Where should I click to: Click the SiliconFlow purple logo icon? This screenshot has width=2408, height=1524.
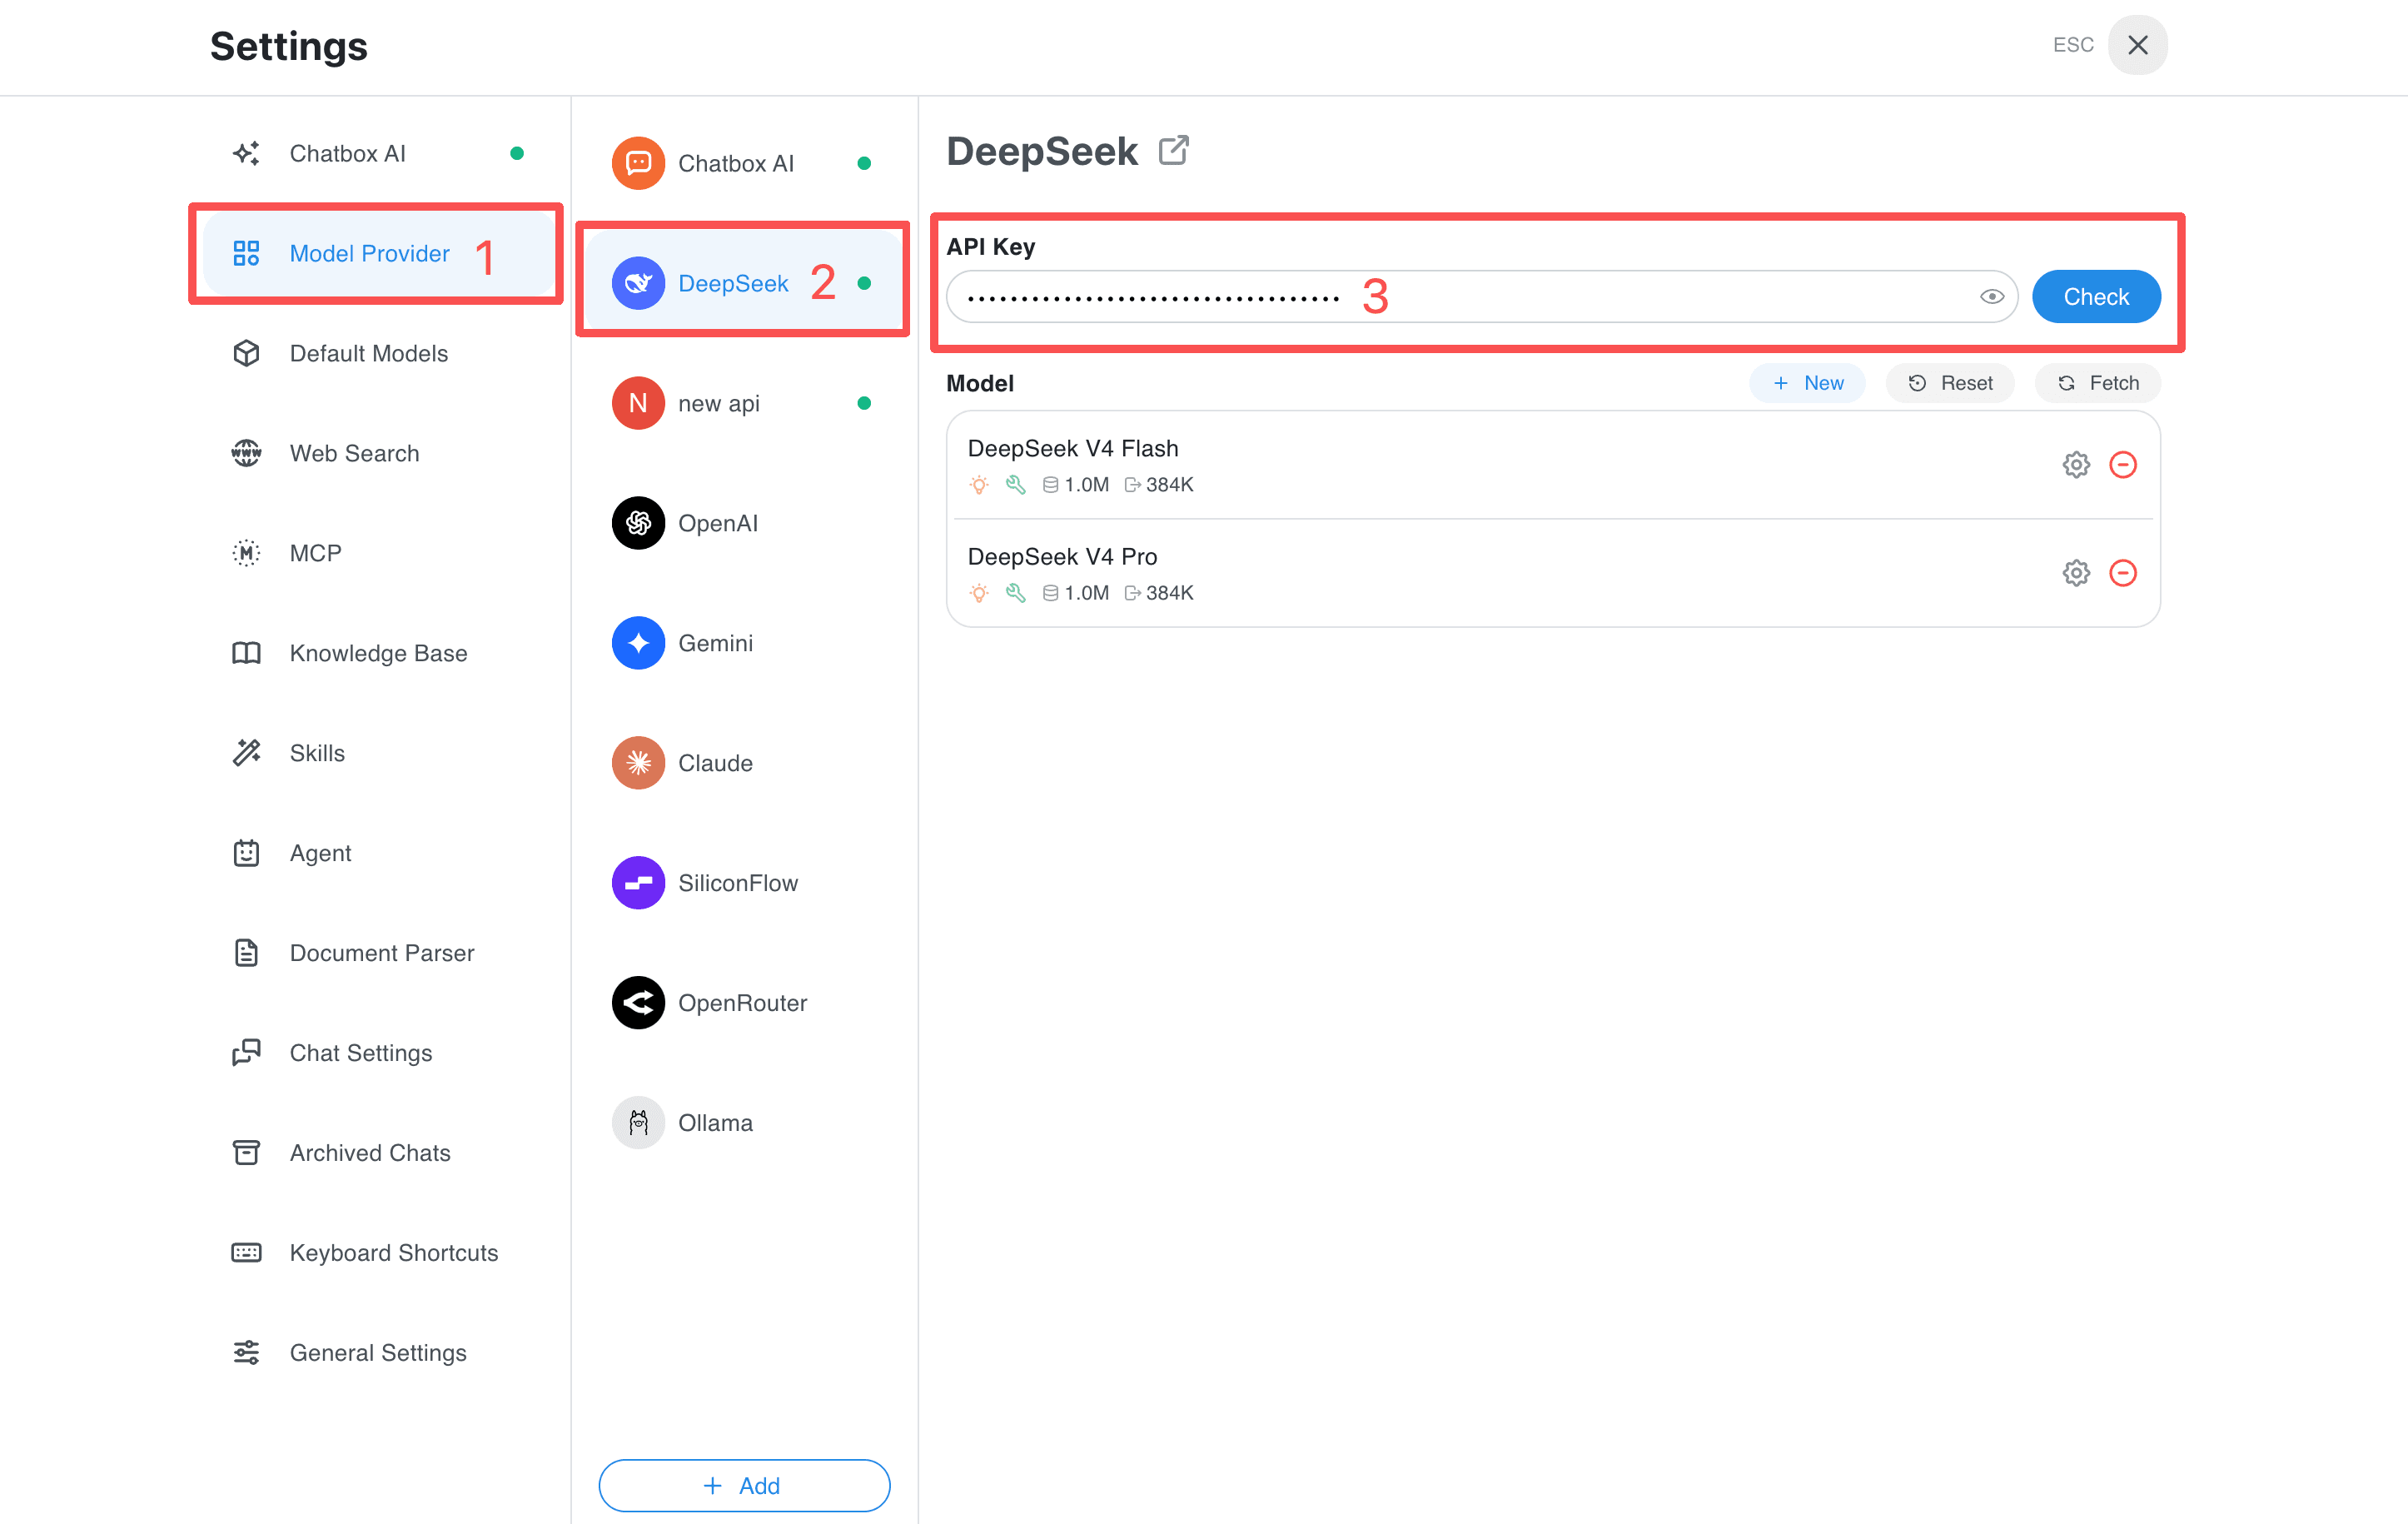638,883
